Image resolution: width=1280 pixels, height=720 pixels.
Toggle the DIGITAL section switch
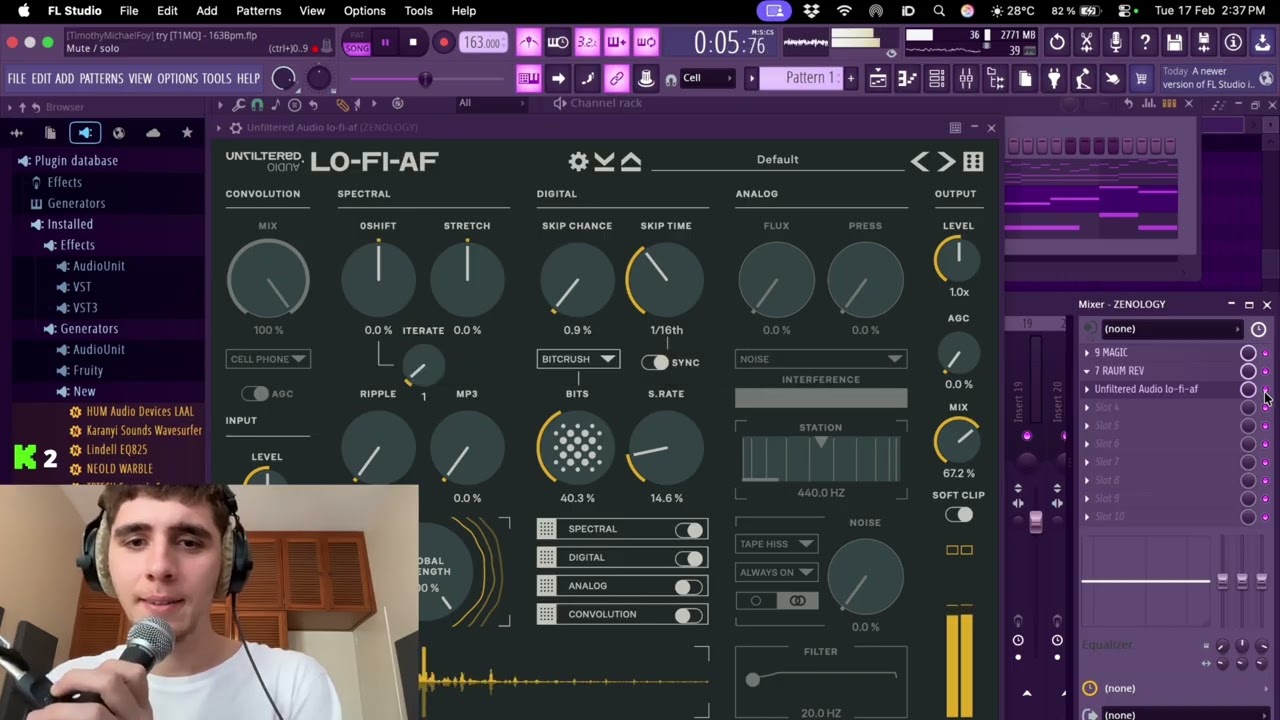click(689, 557)
